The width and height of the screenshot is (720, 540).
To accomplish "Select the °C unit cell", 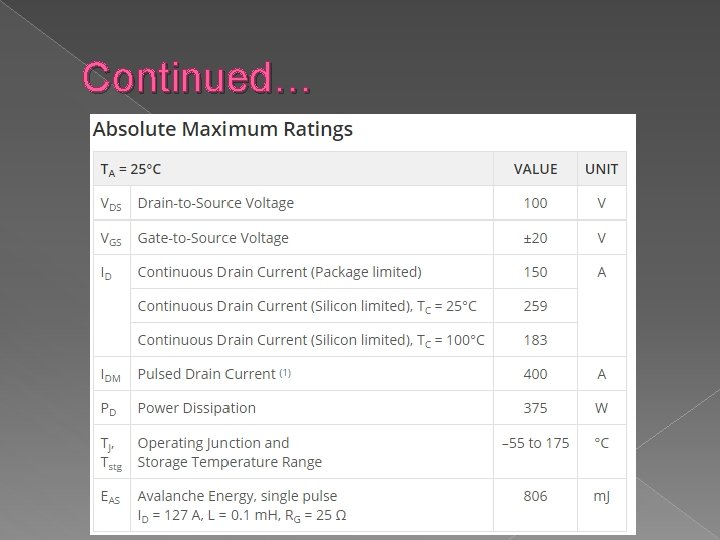I will point(601,443).
